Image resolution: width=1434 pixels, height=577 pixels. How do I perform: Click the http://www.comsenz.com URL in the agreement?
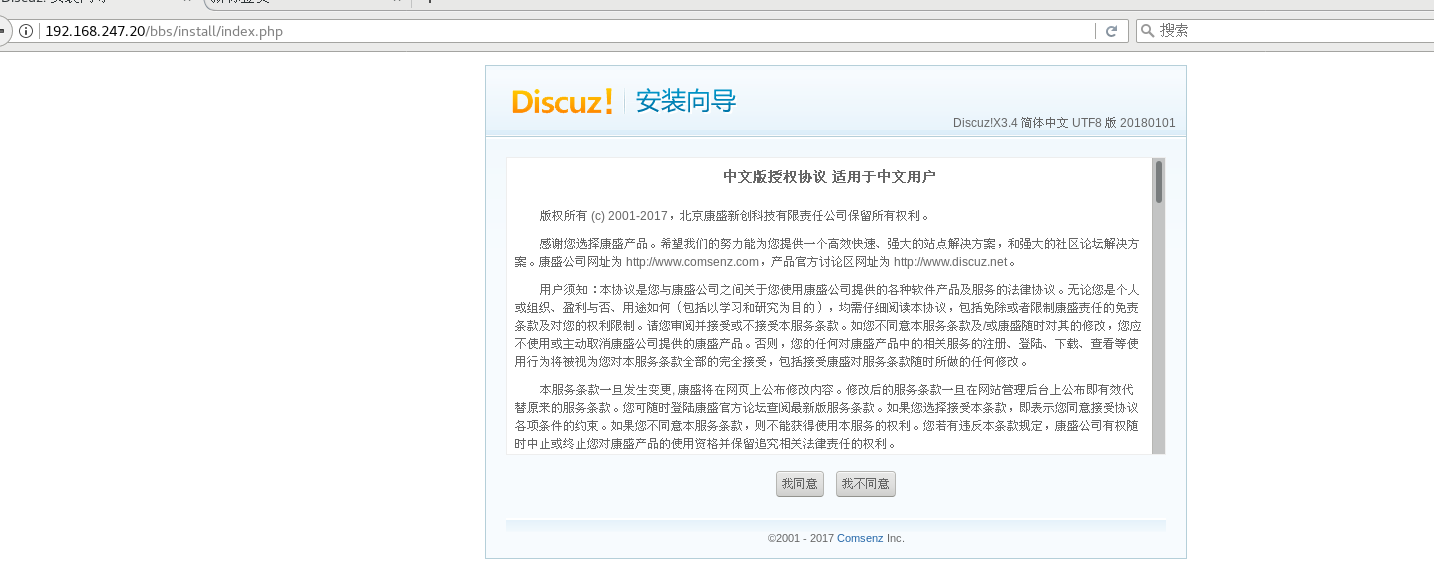point(692,262)
